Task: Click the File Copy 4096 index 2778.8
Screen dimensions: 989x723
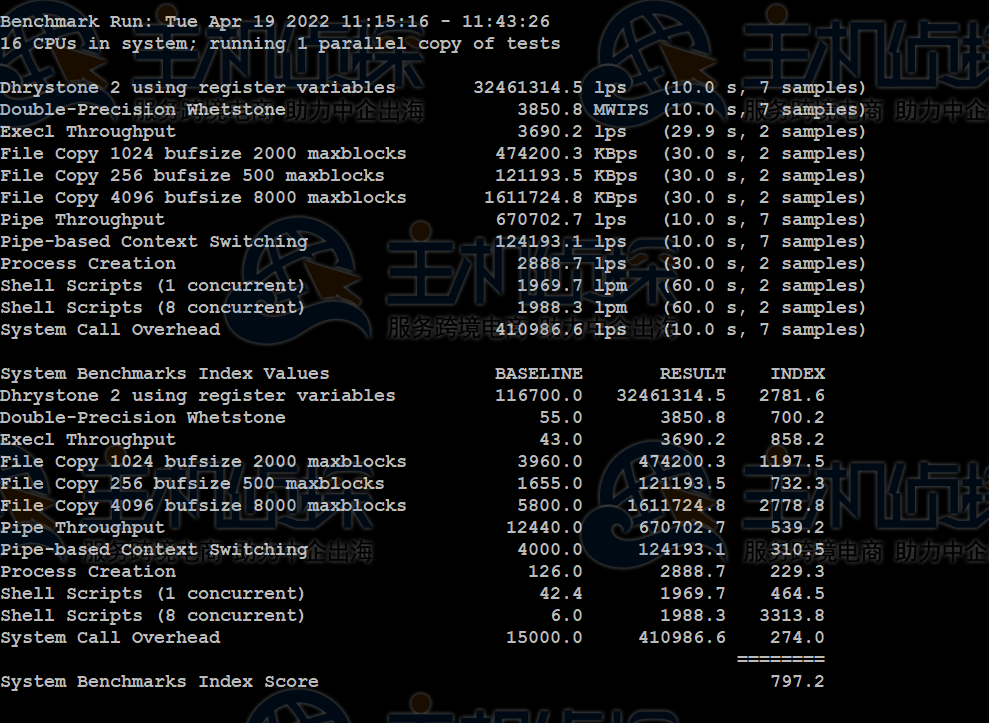Action: 792,505
